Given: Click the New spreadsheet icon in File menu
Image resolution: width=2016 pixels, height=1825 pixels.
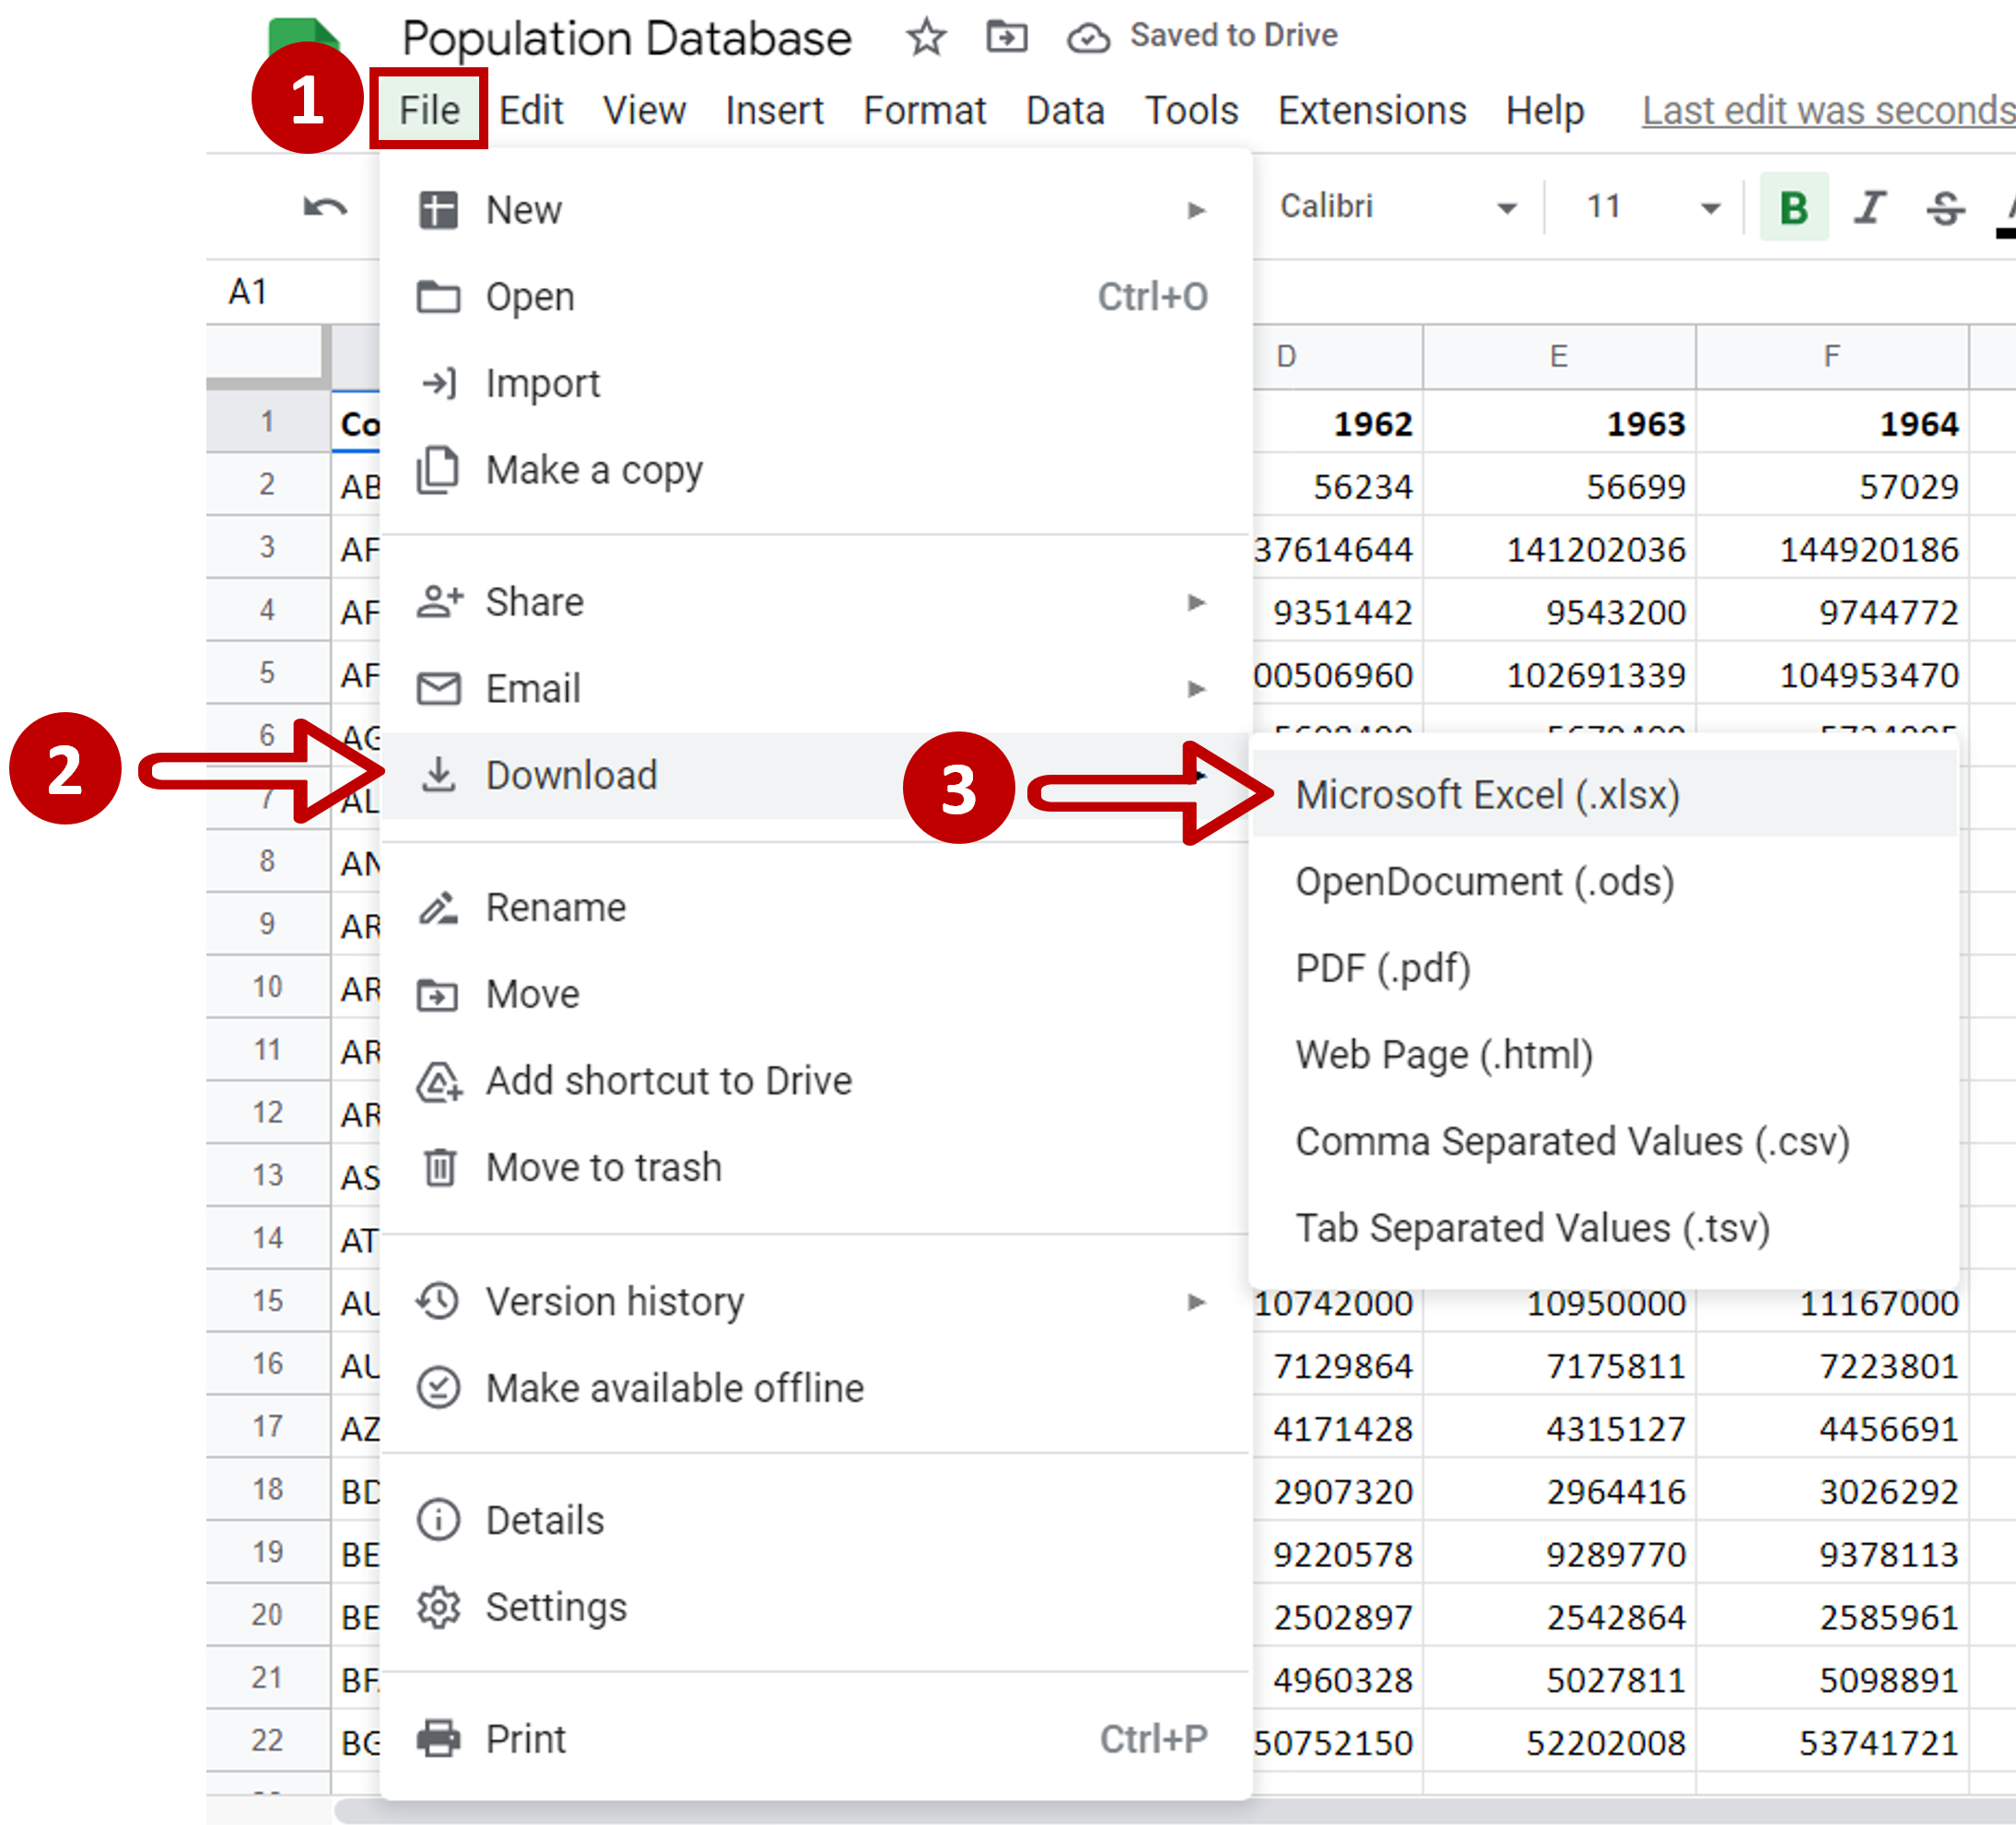Looking at the screenshot, I should (x=438, y=210).
